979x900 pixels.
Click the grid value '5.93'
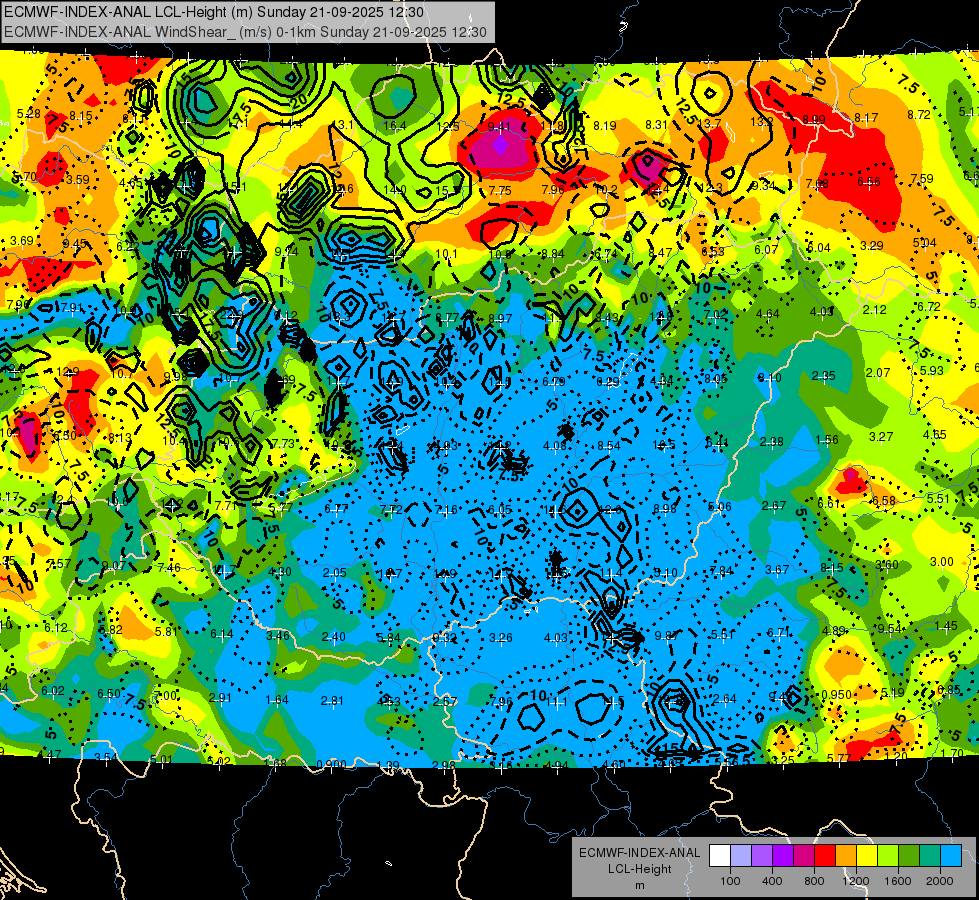pos(932,370)
